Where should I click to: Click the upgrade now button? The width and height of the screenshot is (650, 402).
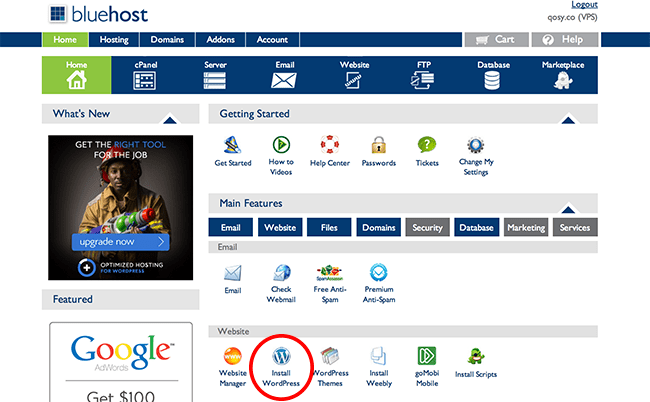121,242
